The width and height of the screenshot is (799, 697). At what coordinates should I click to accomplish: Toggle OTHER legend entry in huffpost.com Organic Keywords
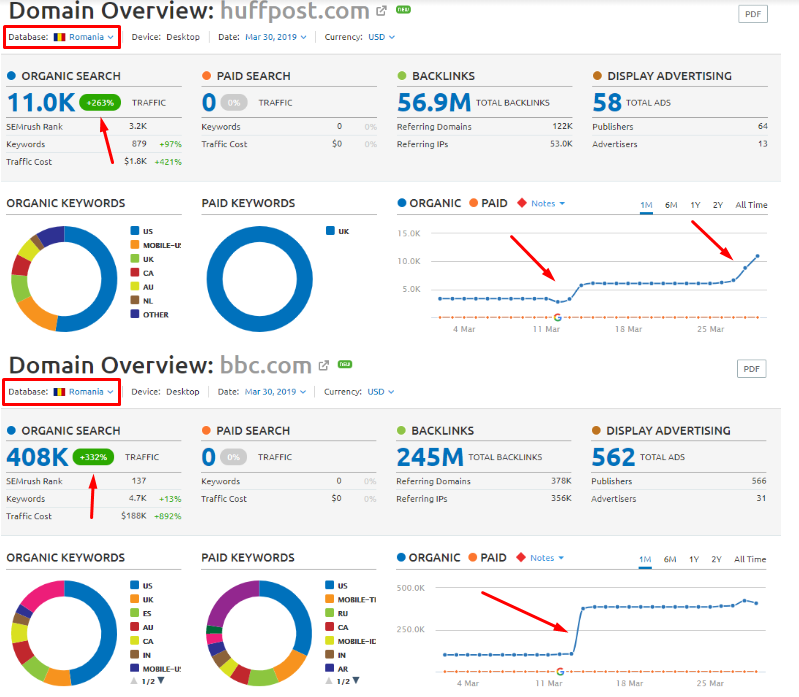coord(149,314)
